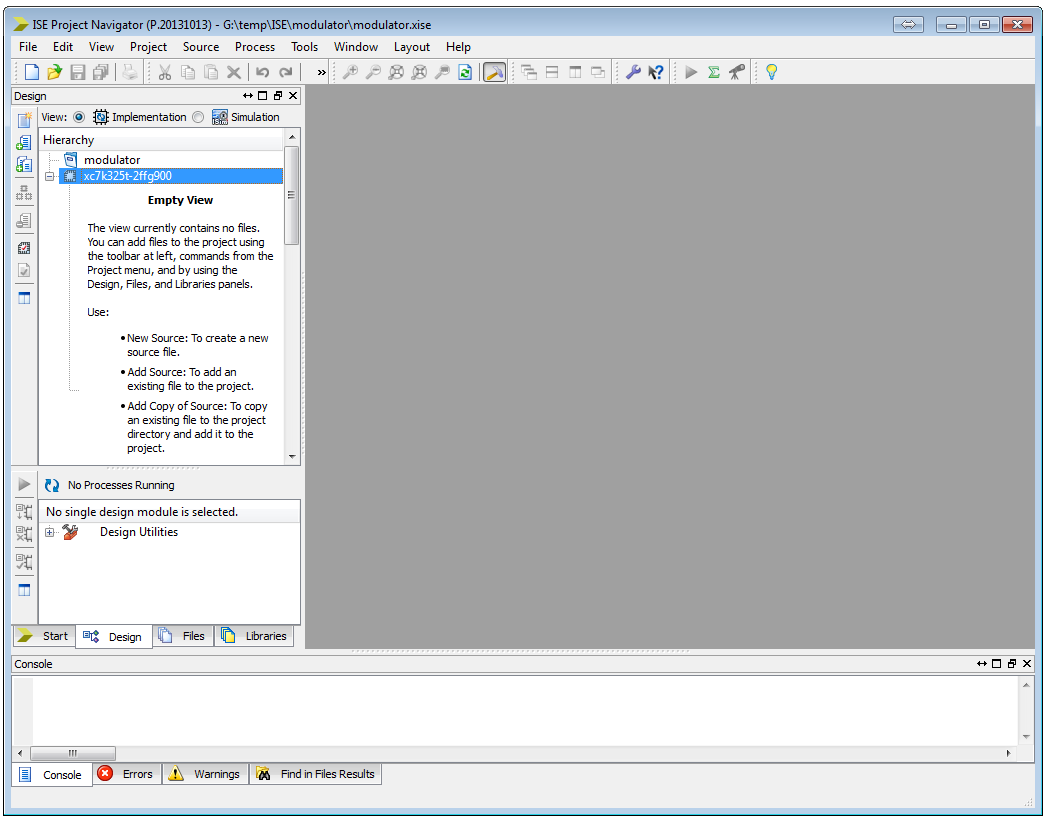Click the telescope toolbar icon
Image resolution: width=1048 pixels, height=820 pixels.
pyautogui.click(x=737, y=72)
